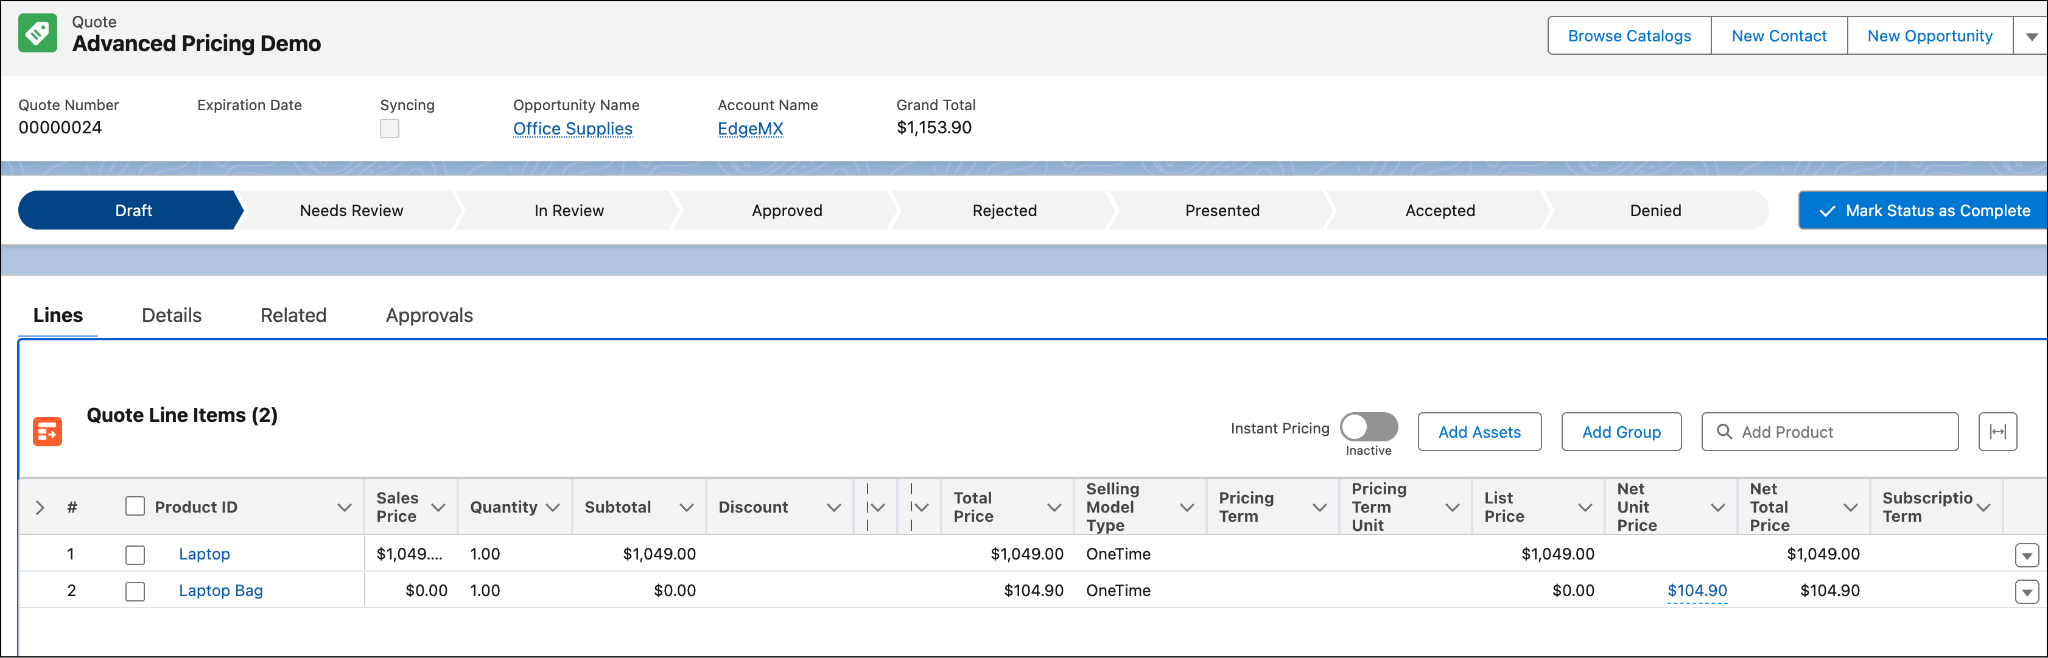This screenshot has height=658, width=2048.
Task: Open the EdgeMX account link
Action: pyautogui.click(x=750, y=129)
